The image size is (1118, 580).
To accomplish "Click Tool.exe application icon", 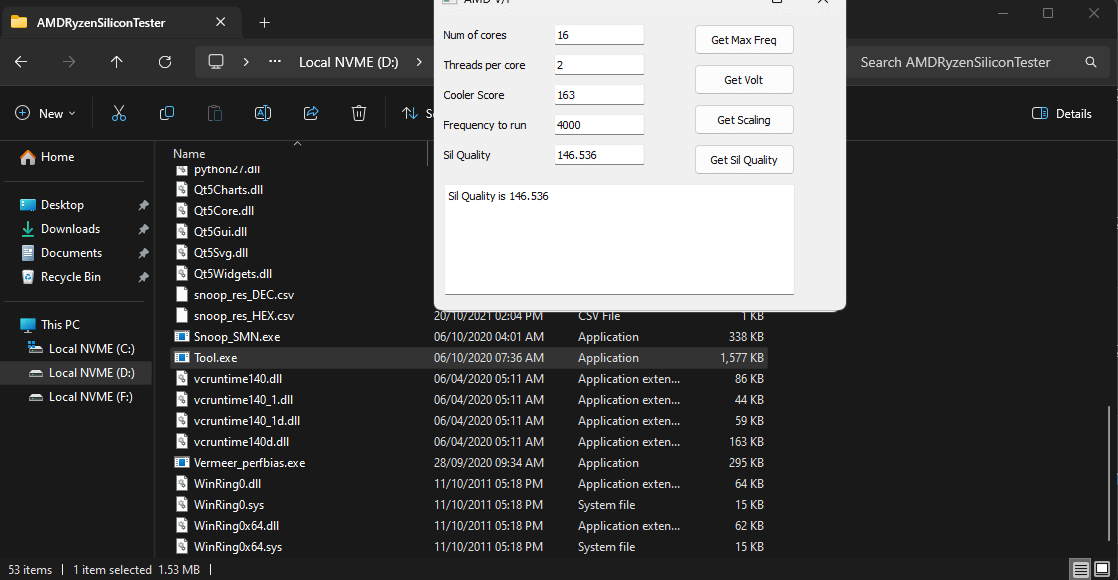I will 182,357.
